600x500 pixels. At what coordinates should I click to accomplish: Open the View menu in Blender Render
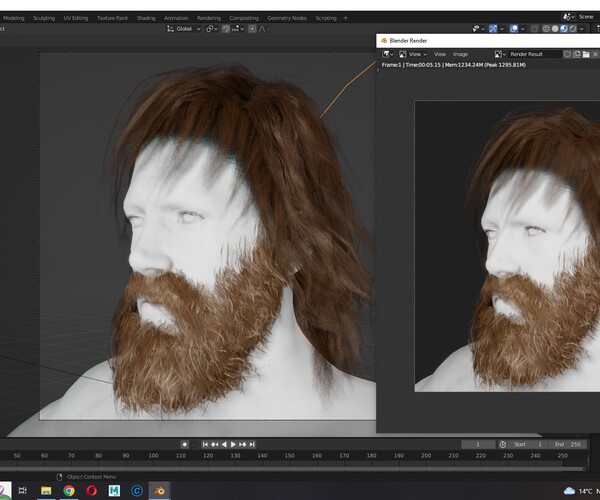440,54
